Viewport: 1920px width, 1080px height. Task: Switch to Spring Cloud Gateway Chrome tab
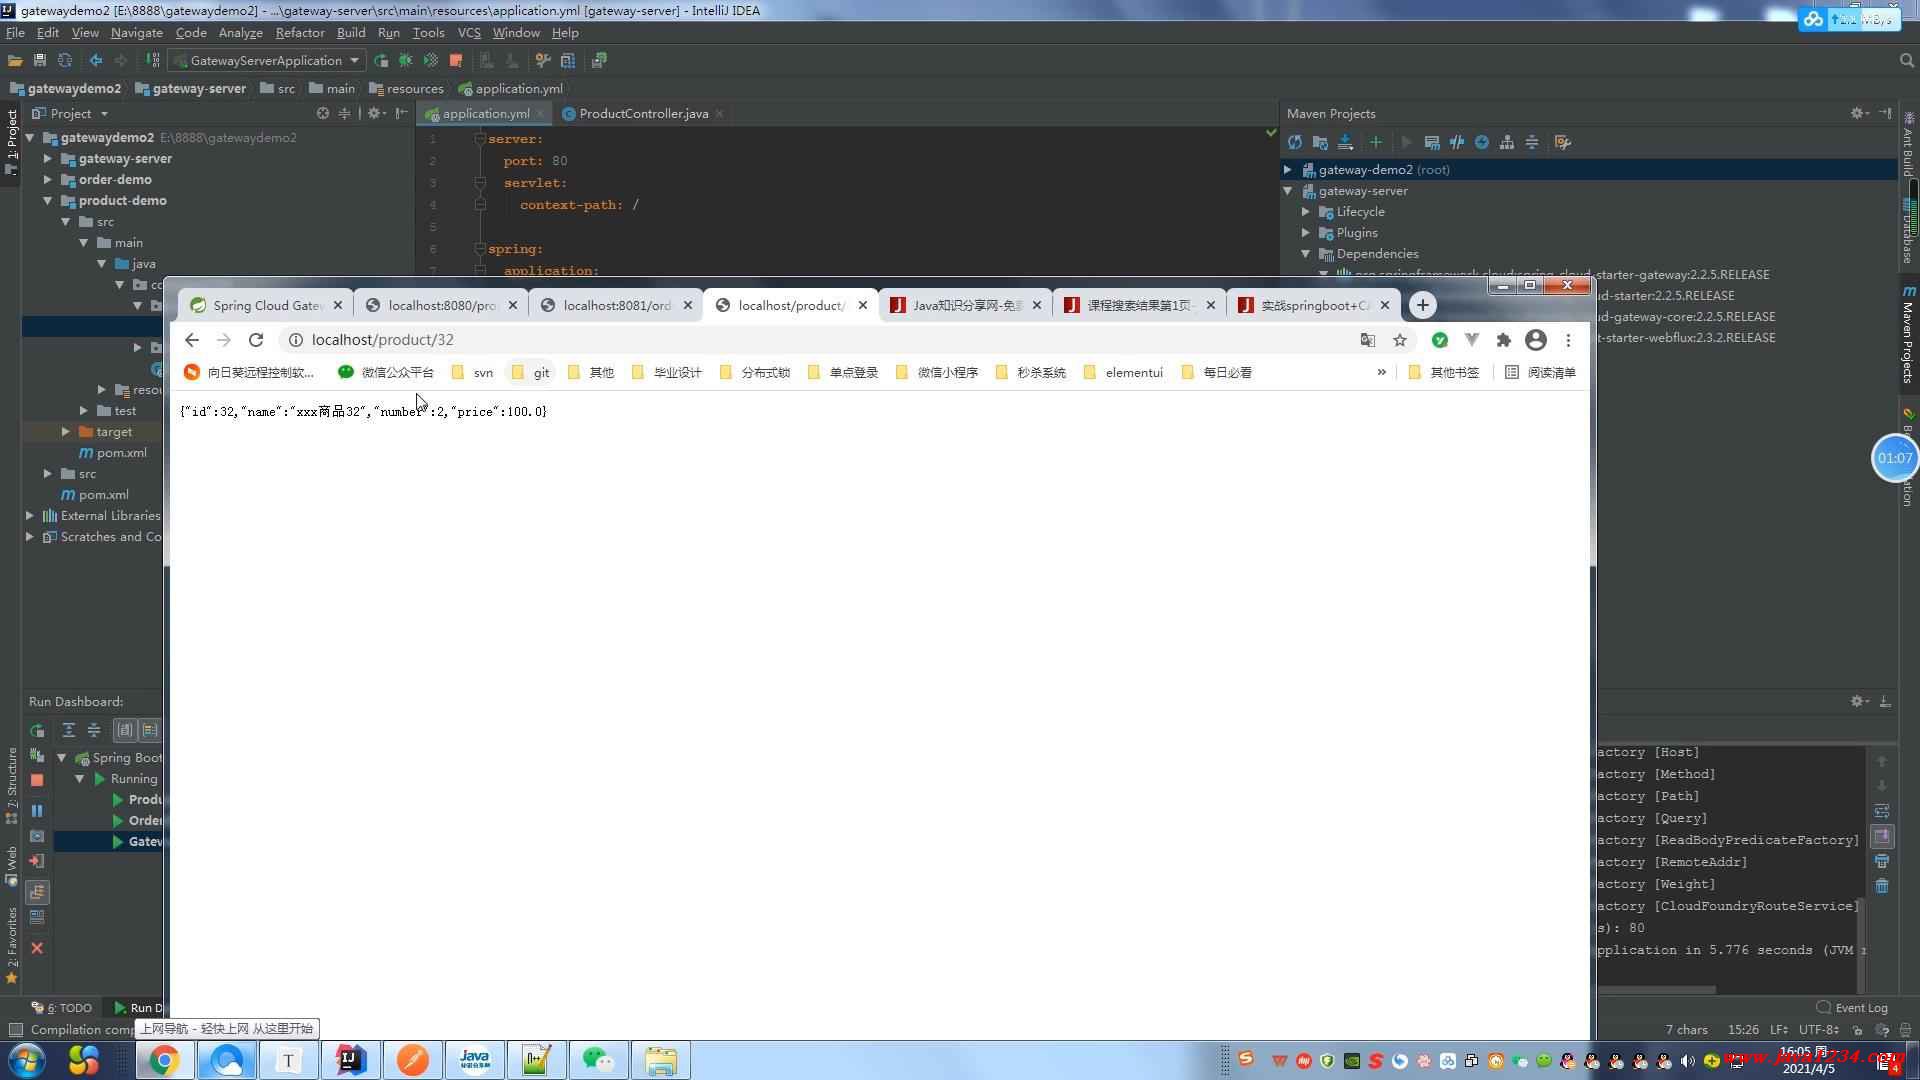[267, 305]
